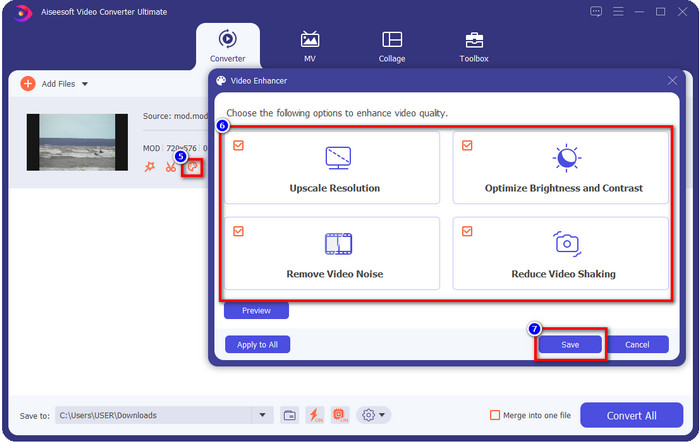Click the Save to path field
The image size is (700, 443).
[153, 415]
